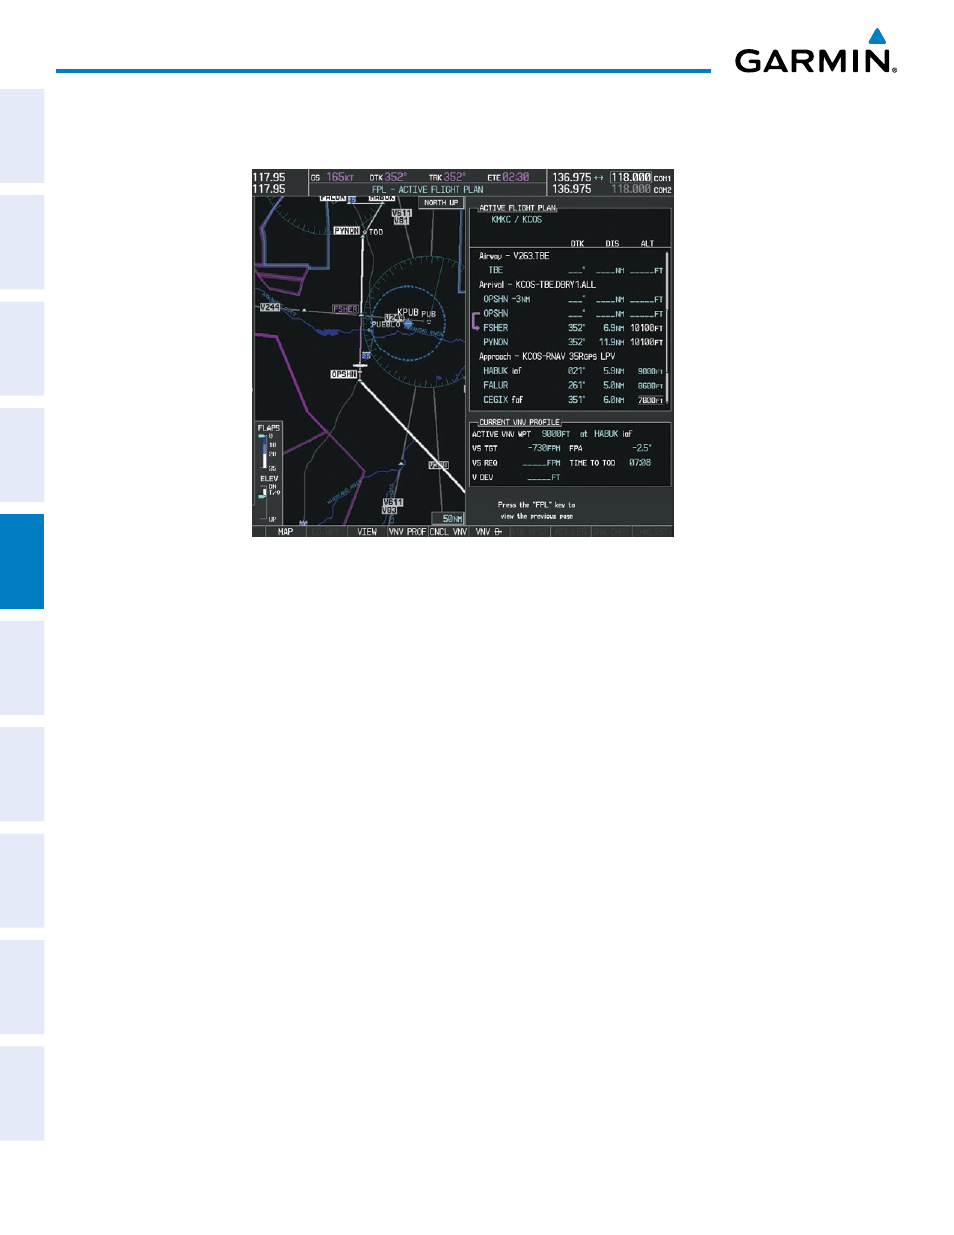The width and height of the screenshot is (954, 1235).
Task: Click the MAP softkey
Action: (285, 532)
